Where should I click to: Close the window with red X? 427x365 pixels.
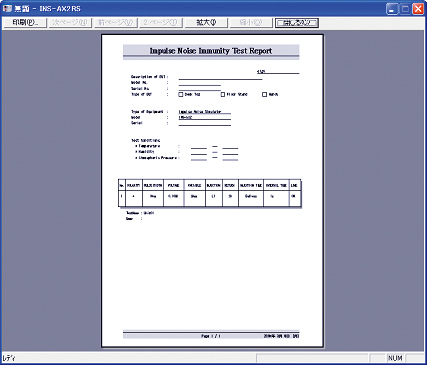(x=418, y=9)
